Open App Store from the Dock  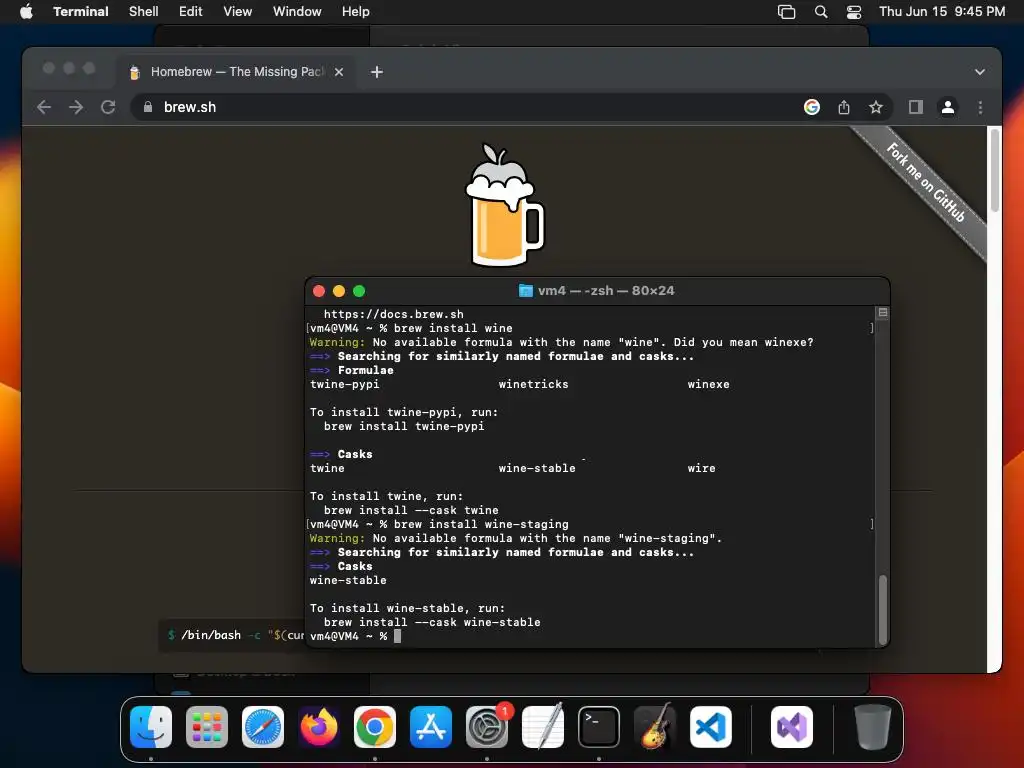pyautogui.click(x=431, y=727)
